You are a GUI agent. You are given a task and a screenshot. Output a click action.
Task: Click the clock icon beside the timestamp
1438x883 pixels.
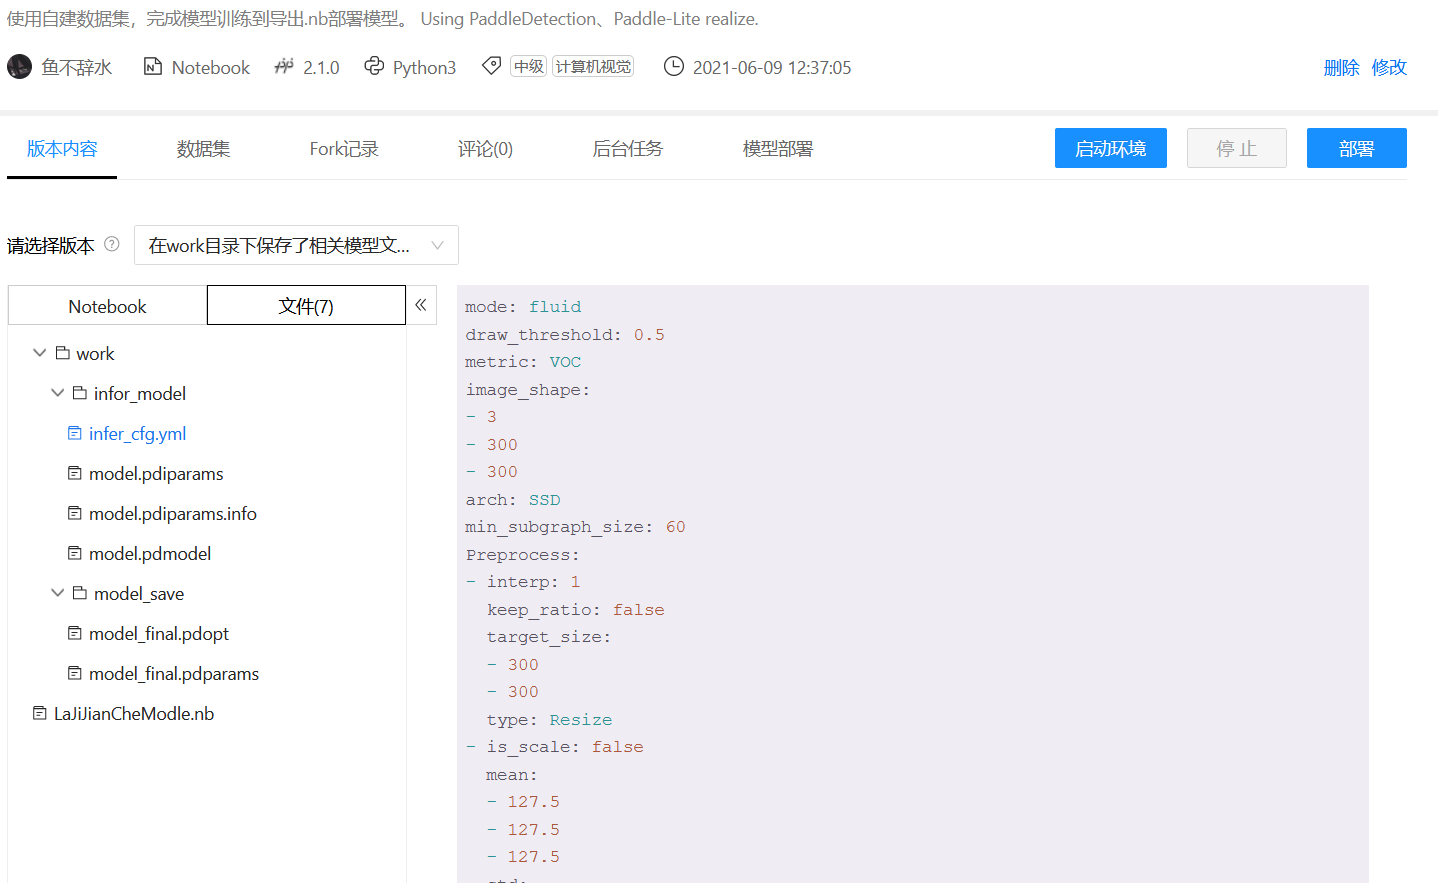tap(674, 66)
